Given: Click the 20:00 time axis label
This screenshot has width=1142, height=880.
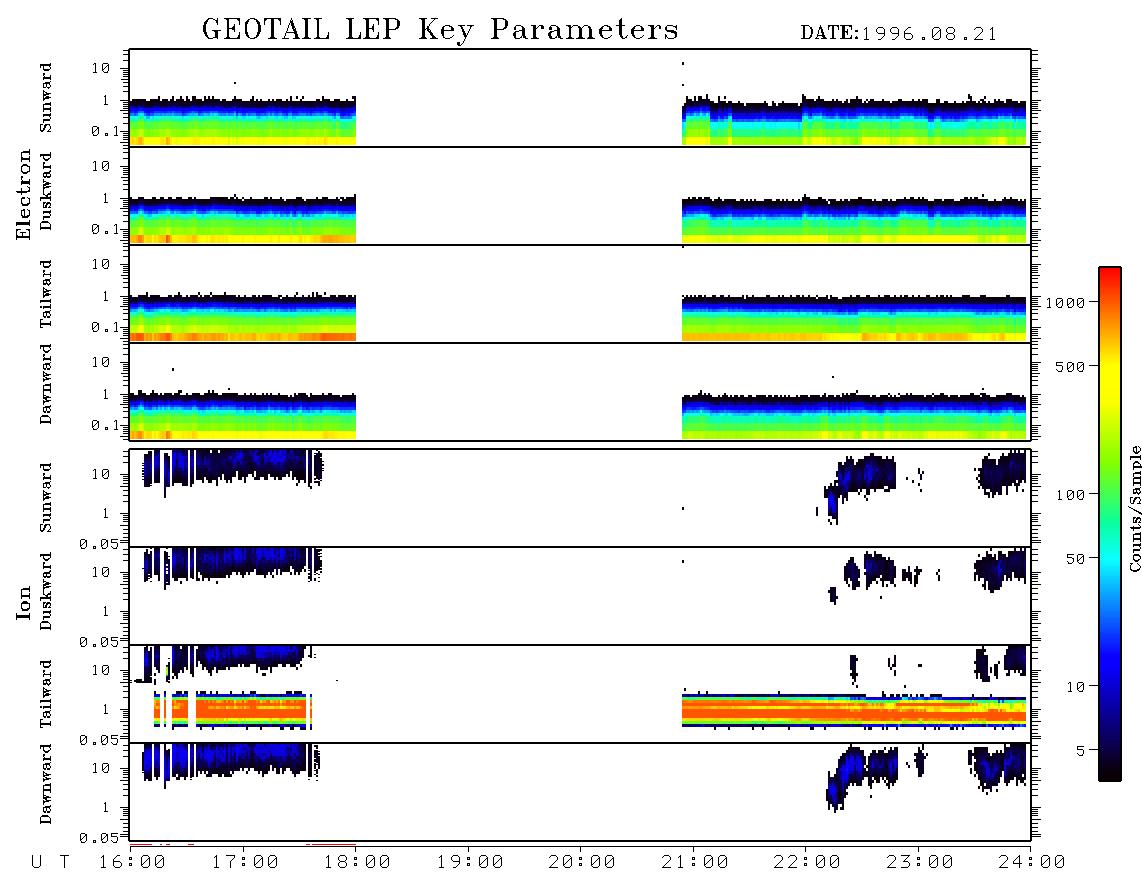Looking at the screenshot, I should click(582, 863).
